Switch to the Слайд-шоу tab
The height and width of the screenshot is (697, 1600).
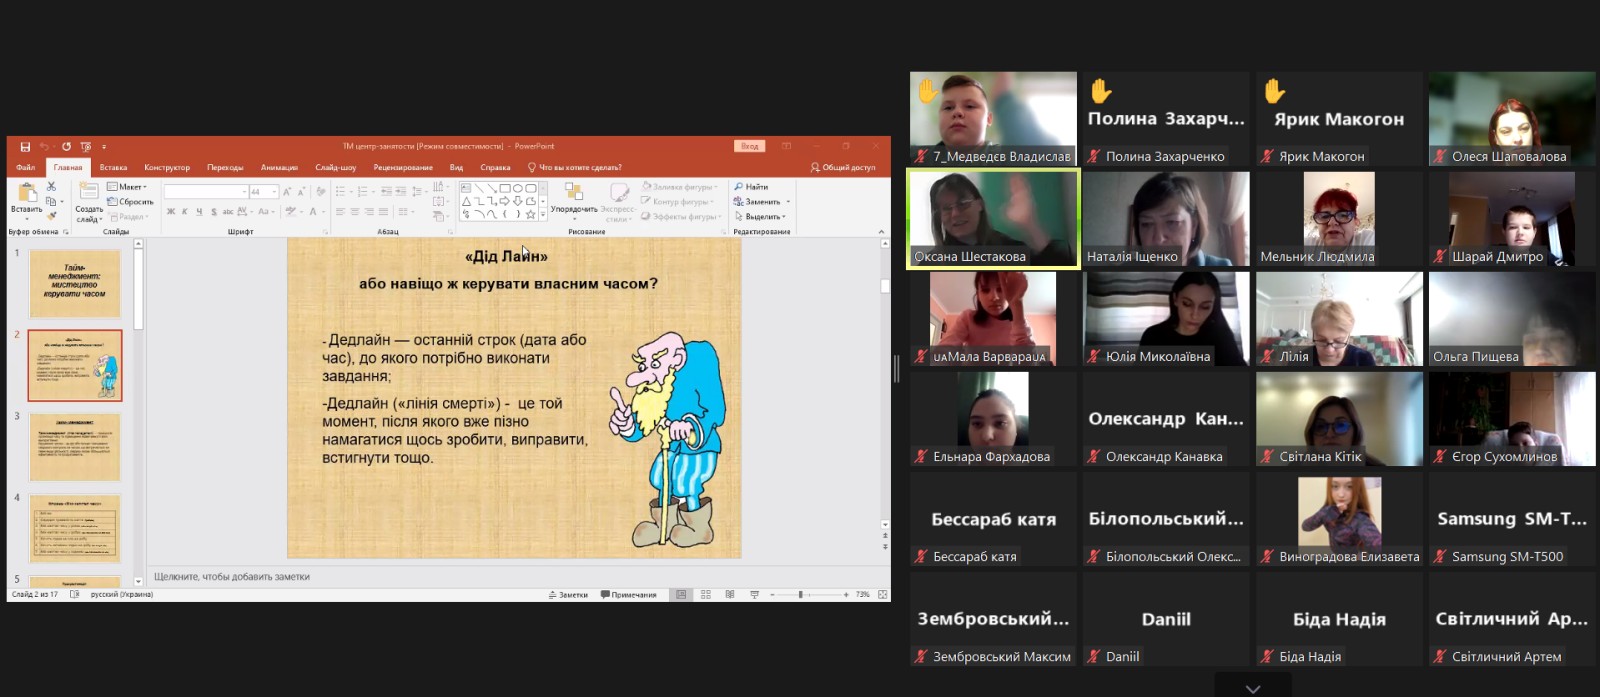(x=335, y=168)
